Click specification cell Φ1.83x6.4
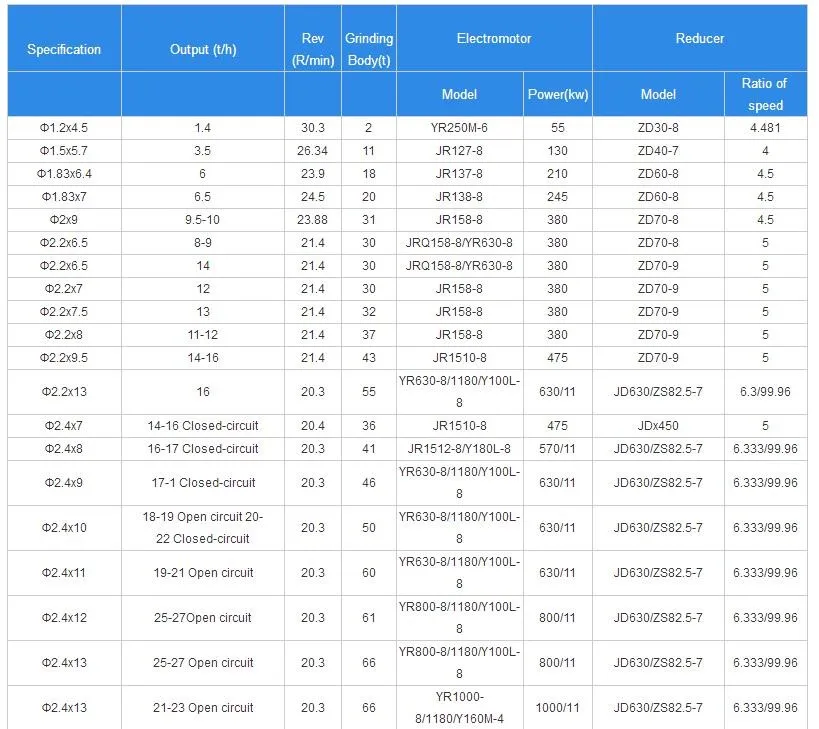This screenshot has width=819, height=729. [x=64, y=174]
